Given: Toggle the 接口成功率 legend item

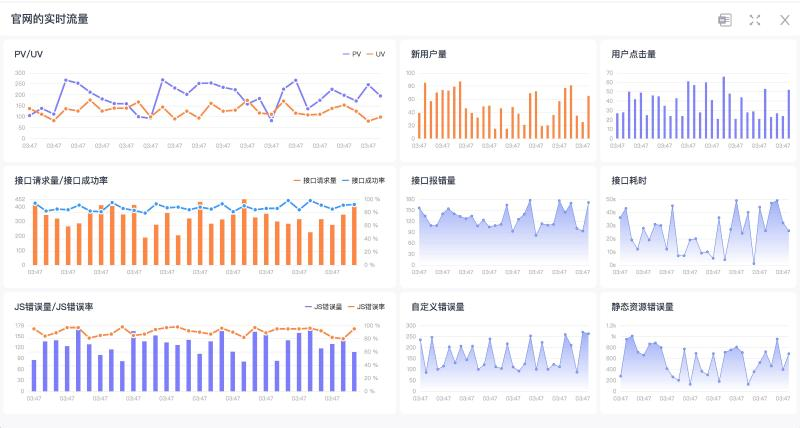Looking at the screenshot, I should [363, 181].
